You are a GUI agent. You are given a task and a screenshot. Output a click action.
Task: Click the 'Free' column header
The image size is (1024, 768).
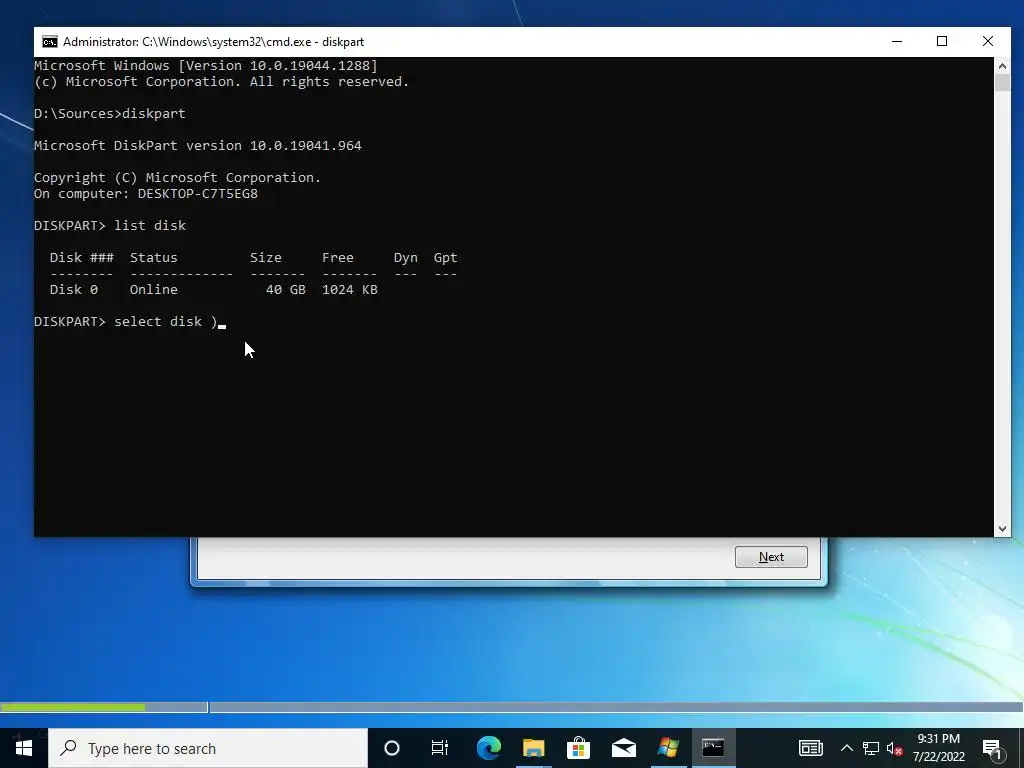338,257
